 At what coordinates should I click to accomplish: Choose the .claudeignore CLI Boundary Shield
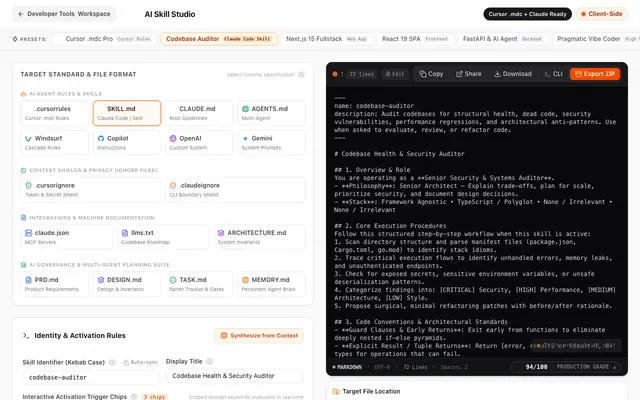pos(235,190)
